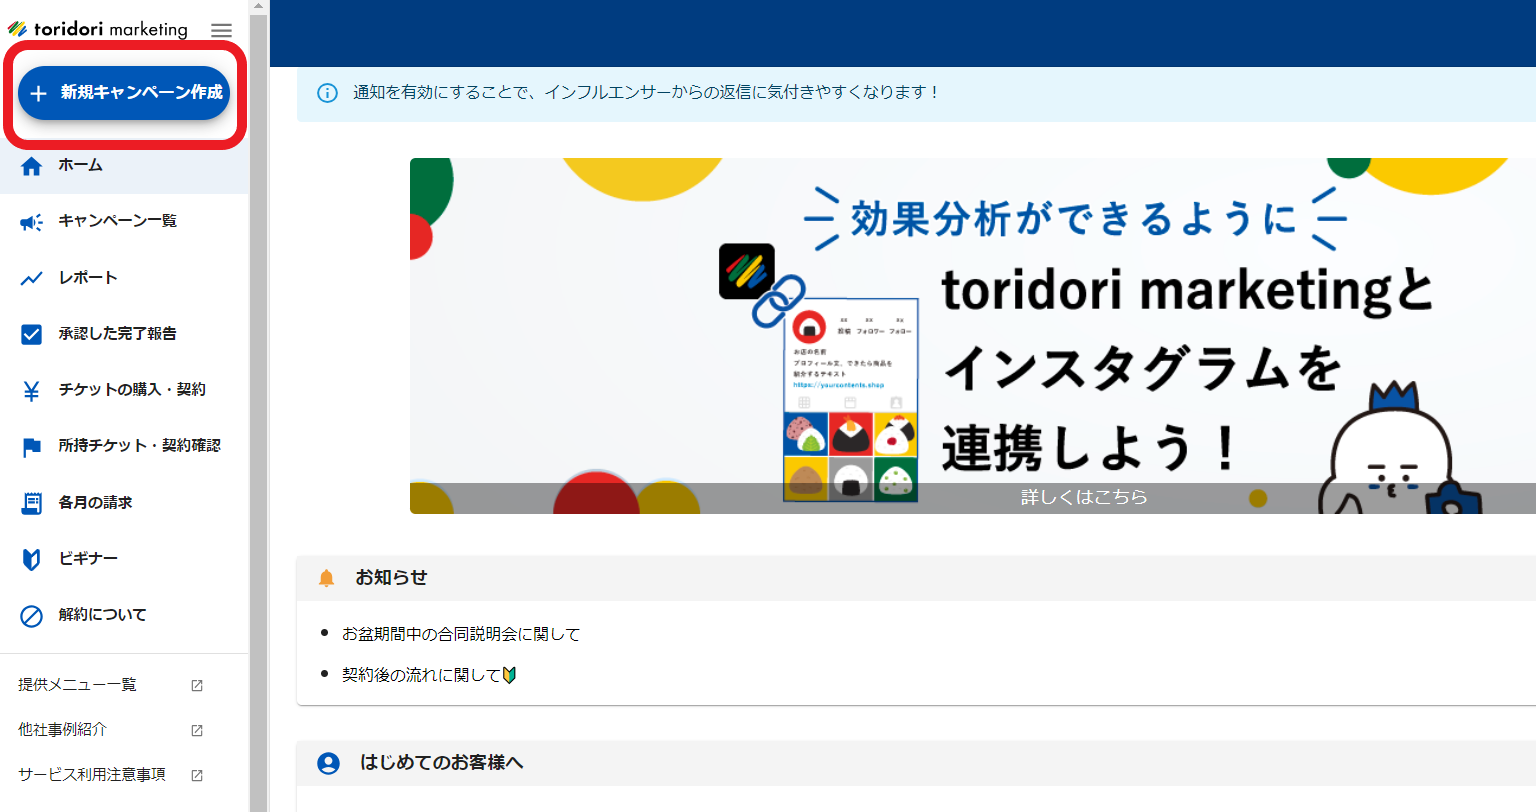
Task: Click the flag icon for 所持チケット・契約確認
Action: click(32, 447)
